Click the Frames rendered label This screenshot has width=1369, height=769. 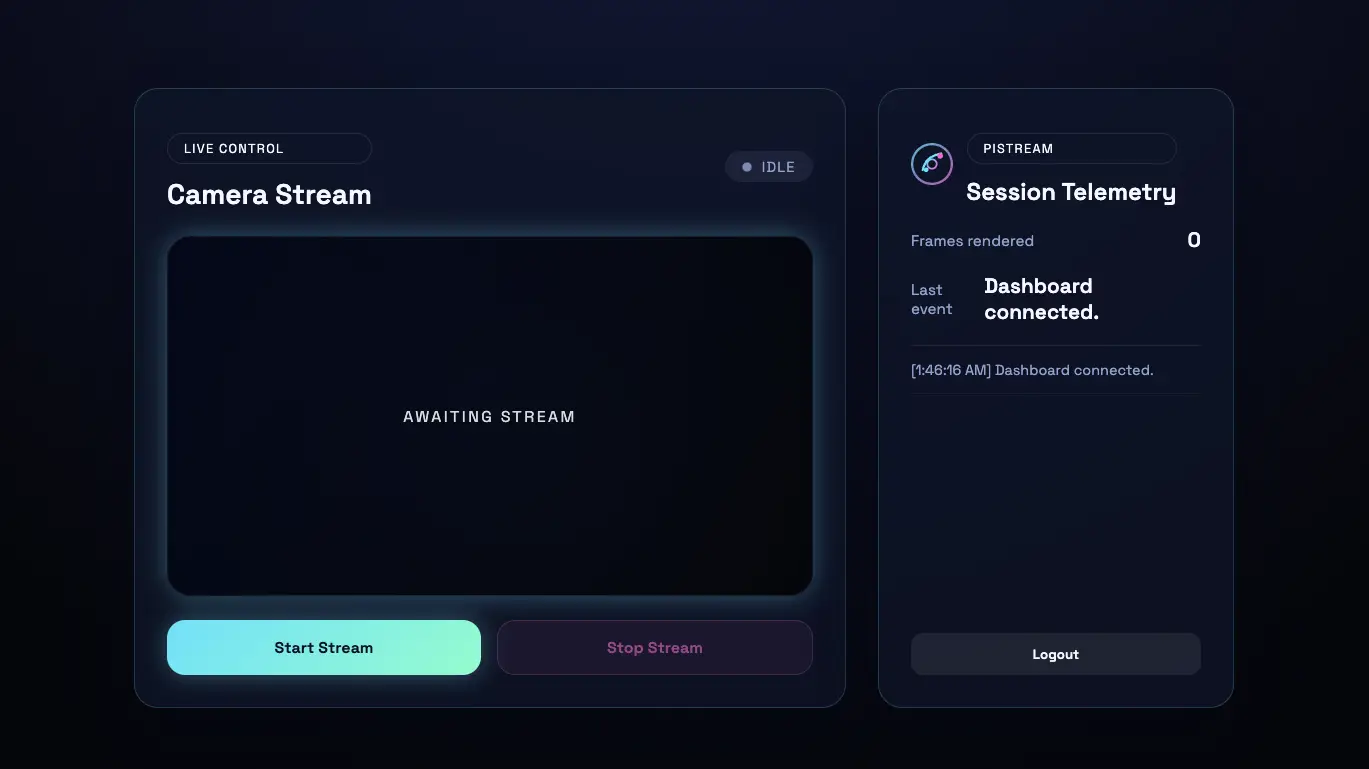tap(972, 241)
